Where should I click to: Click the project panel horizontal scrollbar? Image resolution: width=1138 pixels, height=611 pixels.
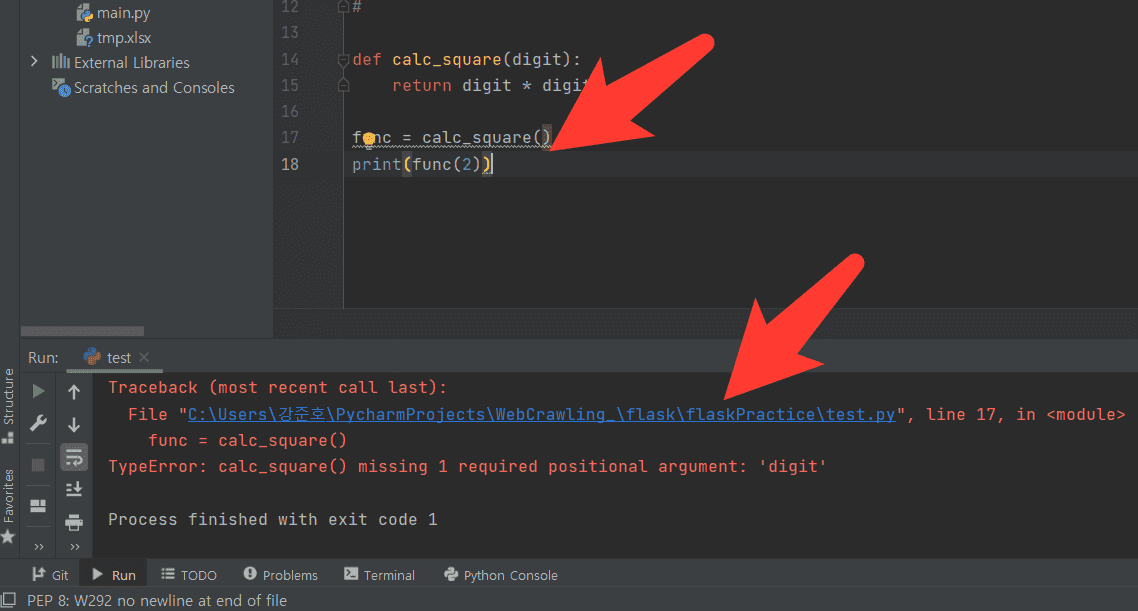coord(82,331)
